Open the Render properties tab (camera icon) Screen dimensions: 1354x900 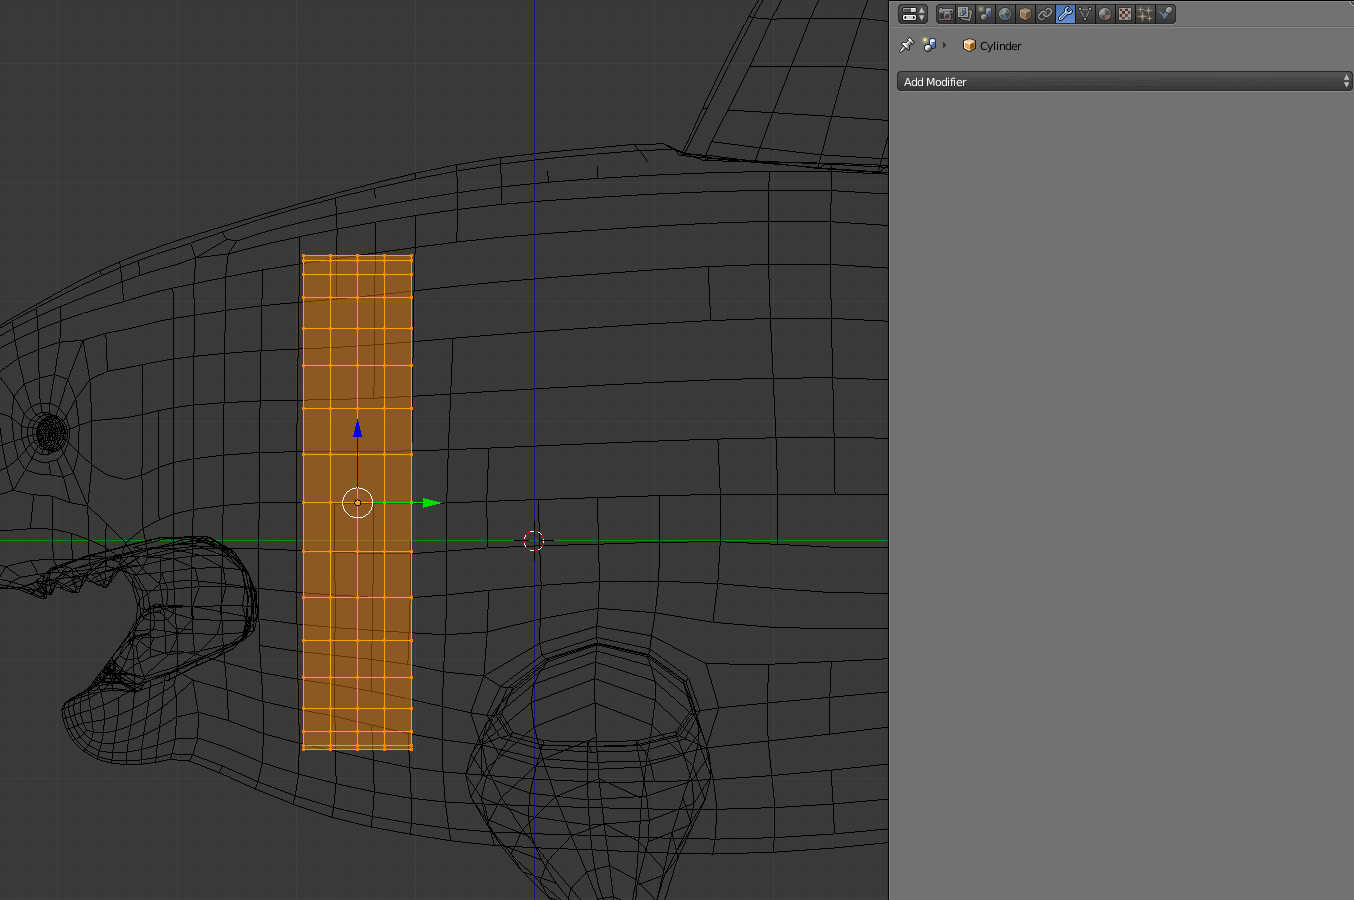945,14
